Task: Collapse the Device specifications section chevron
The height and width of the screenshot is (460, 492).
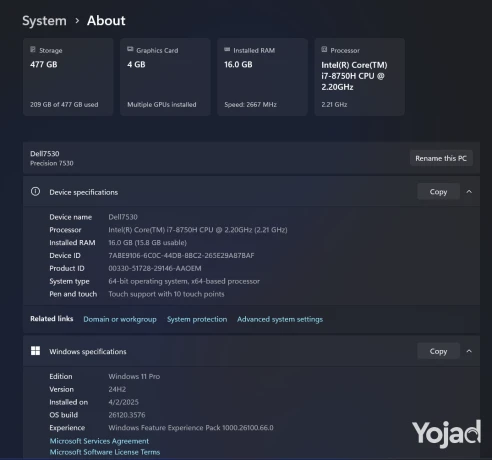Action: [x=469, y=192]
